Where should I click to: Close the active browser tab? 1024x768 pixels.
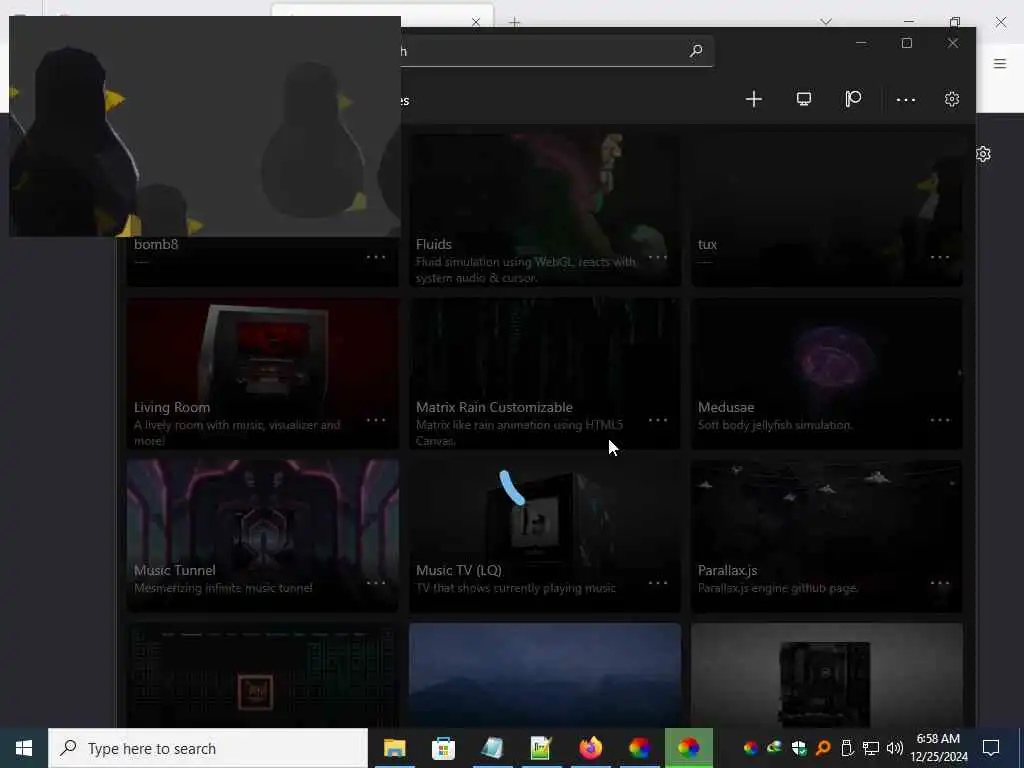click(475, 22)
